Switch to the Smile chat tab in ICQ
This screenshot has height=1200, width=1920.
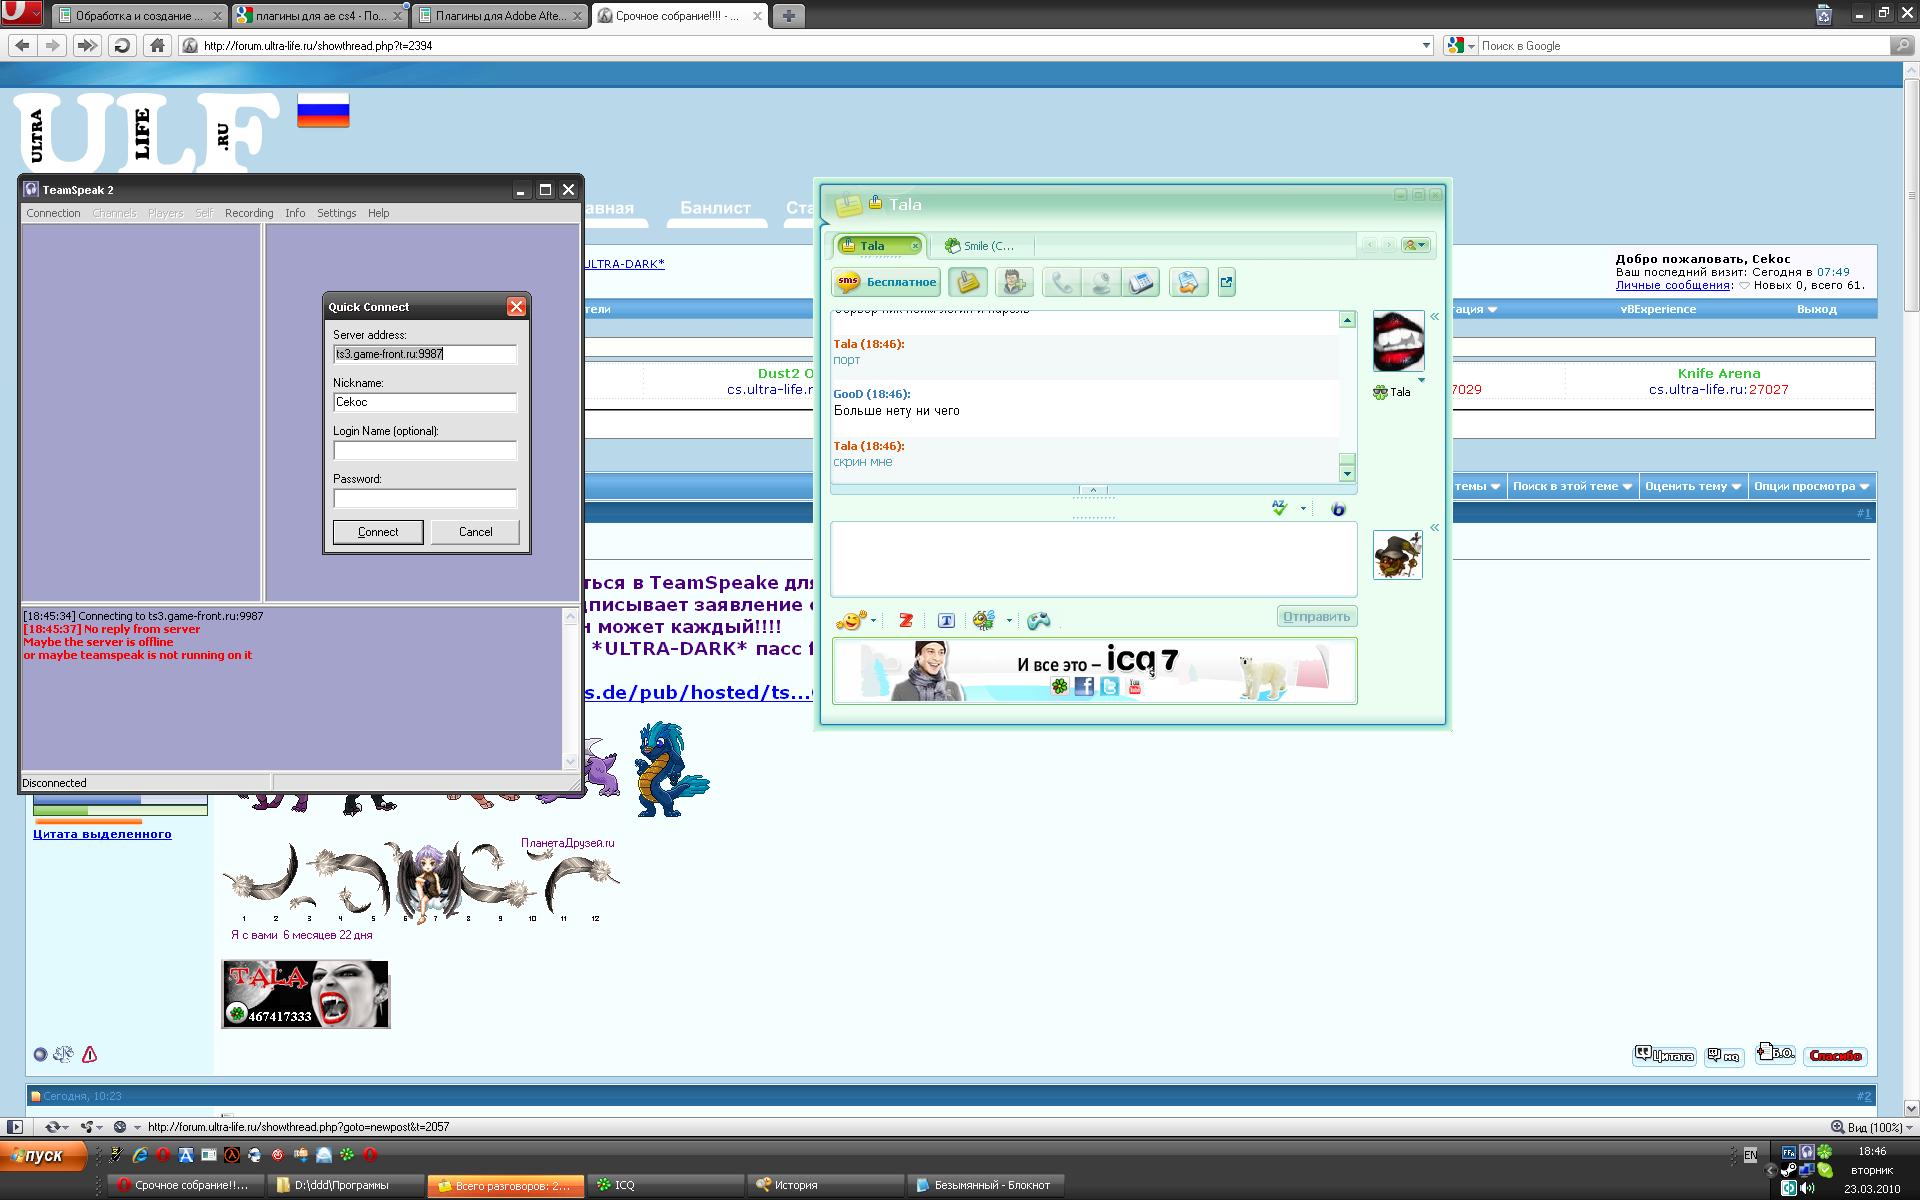click(980, 246)
